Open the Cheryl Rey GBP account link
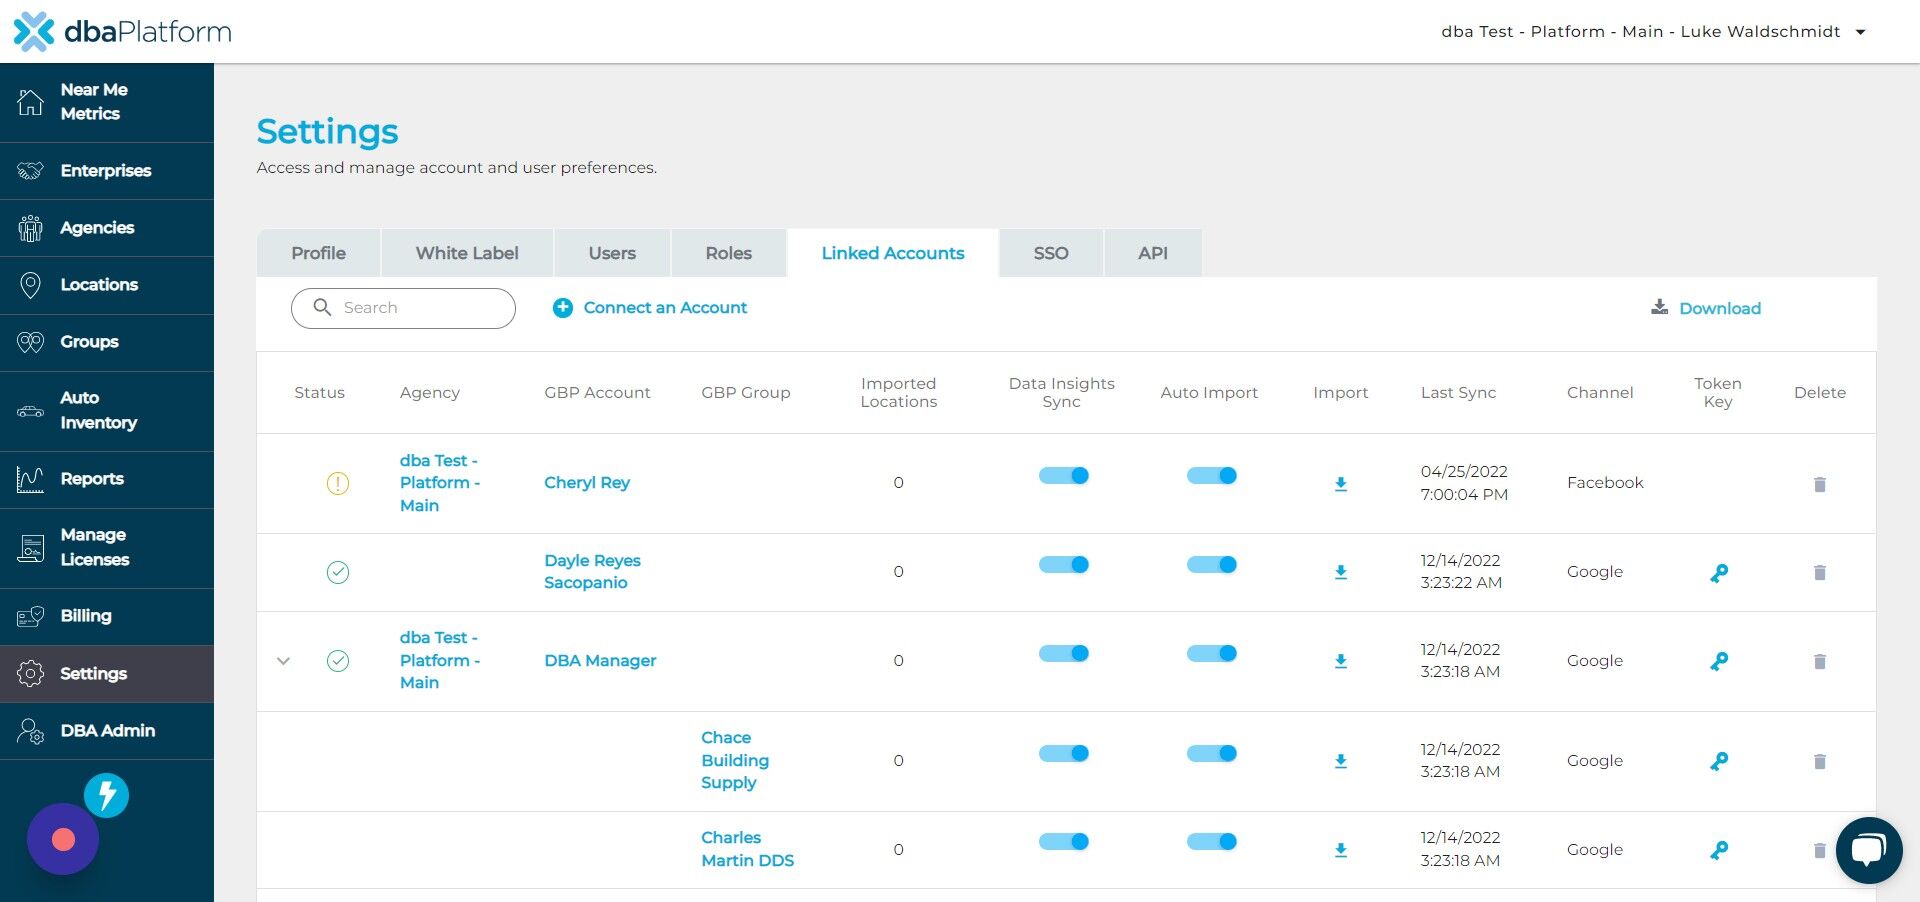1920x902 pixels. [x=587, y=483]
